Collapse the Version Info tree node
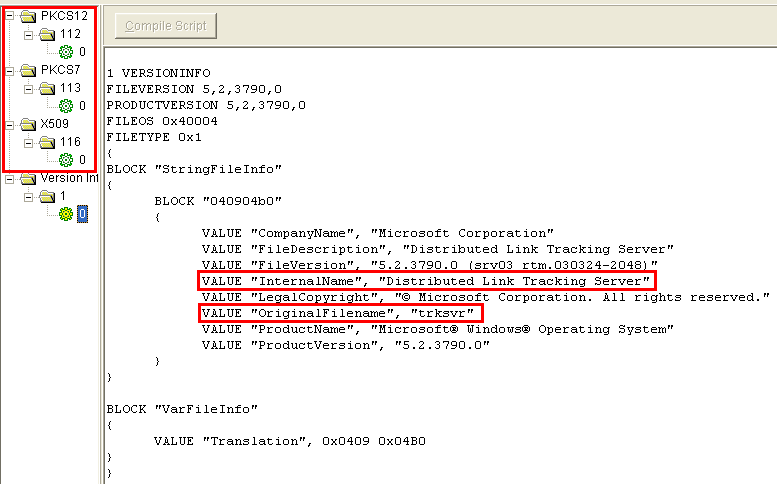The image size is (777, 484). pos(10,178)
